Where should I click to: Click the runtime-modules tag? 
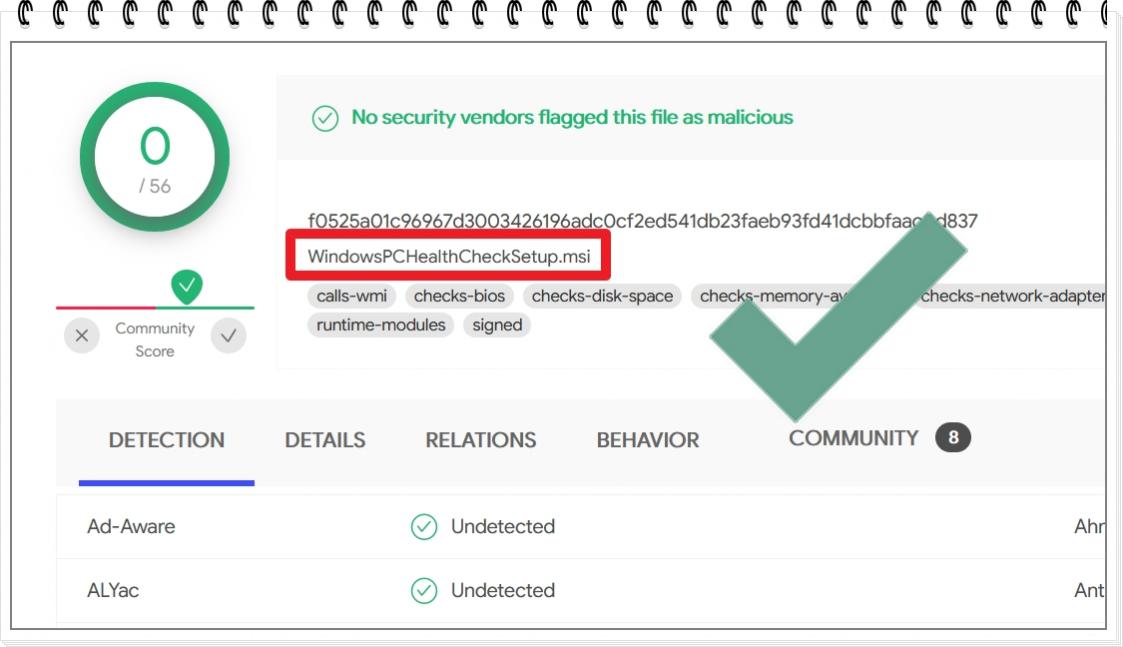point(381,325)
